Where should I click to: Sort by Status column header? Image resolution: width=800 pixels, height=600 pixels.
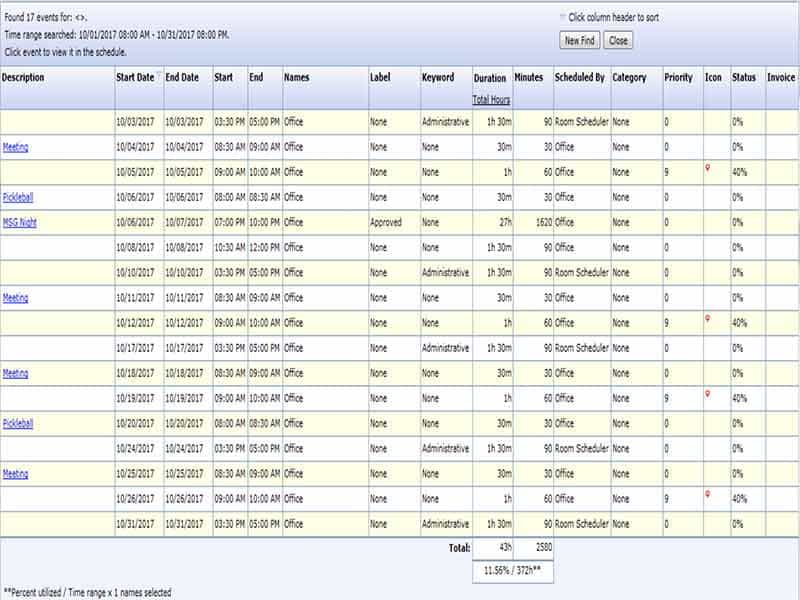click(x=744, y=78)
